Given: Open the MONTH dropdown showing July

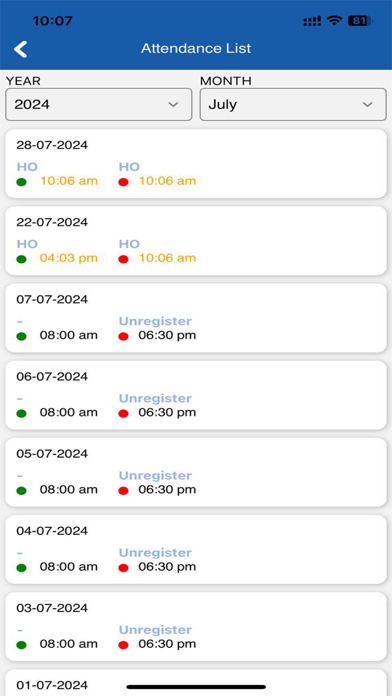Looking at the screenshot, I should [x=293, y=104].
